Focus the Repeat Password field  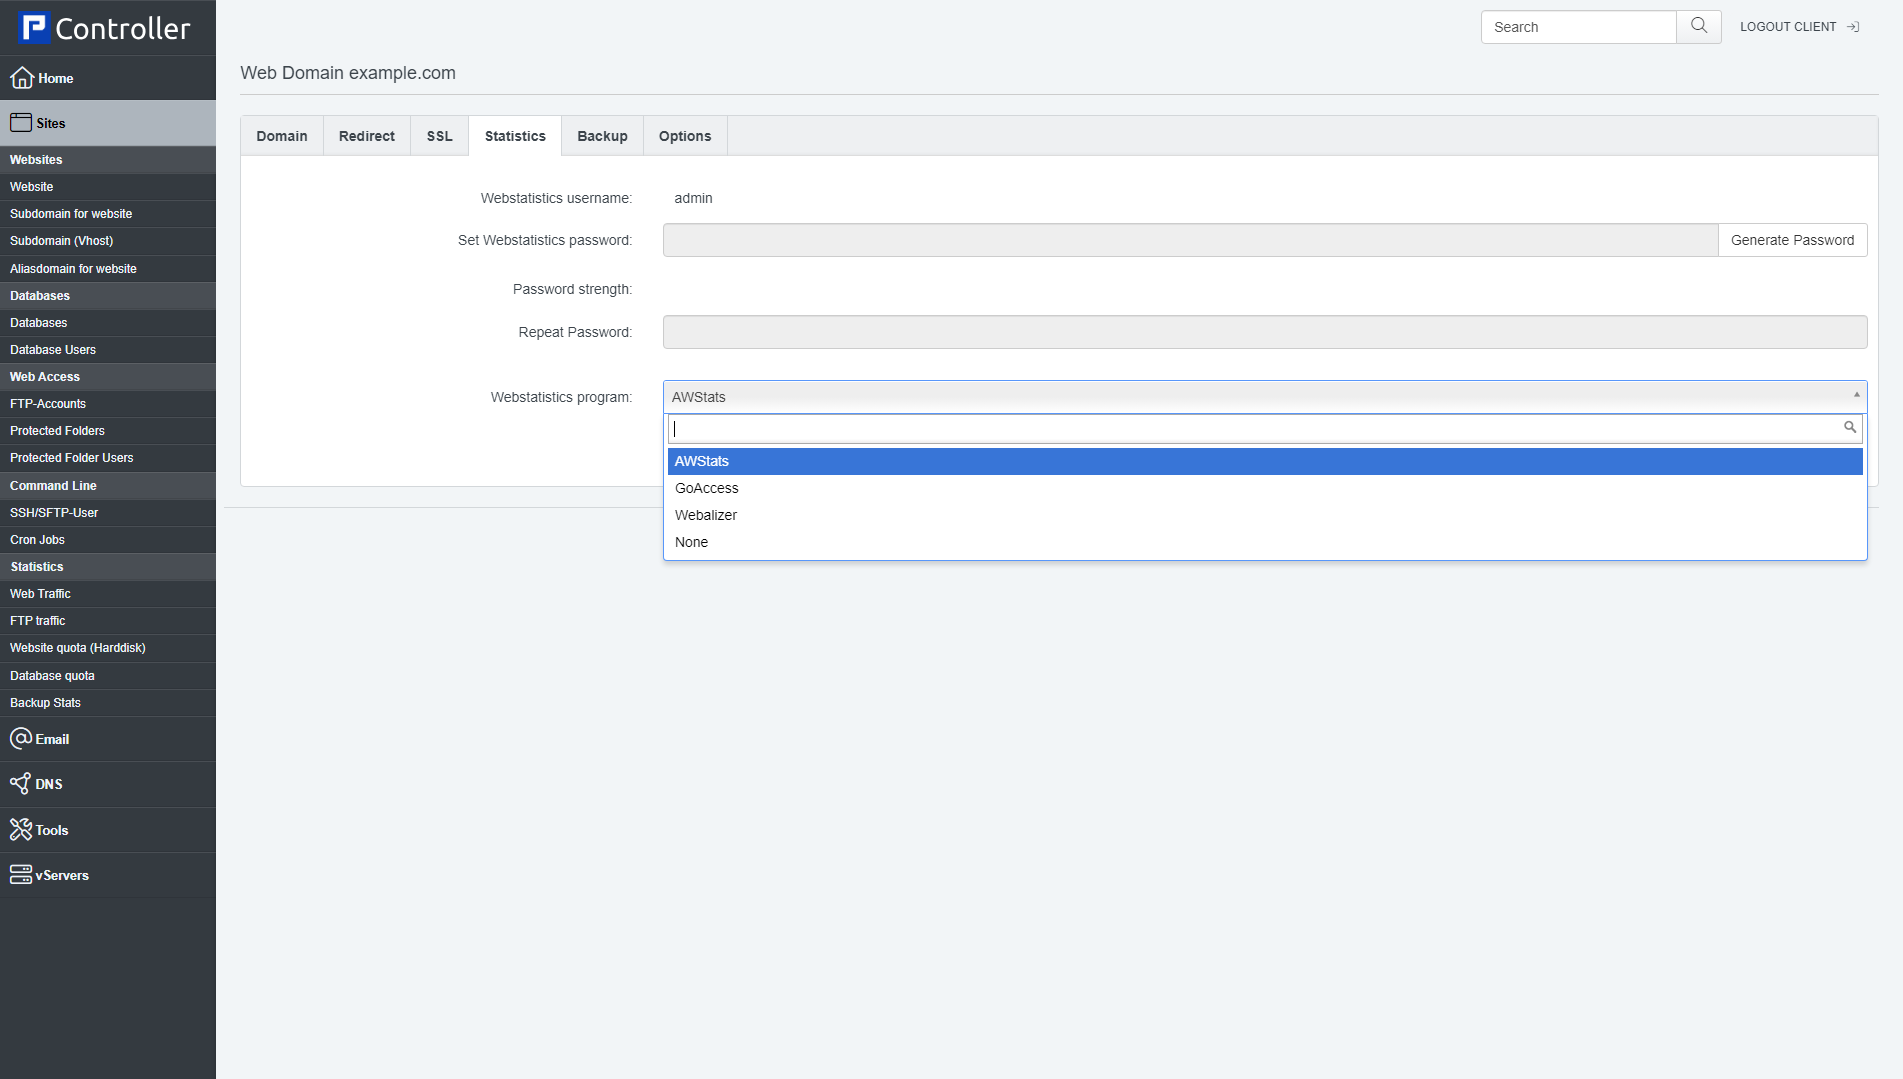[1264, 332]
